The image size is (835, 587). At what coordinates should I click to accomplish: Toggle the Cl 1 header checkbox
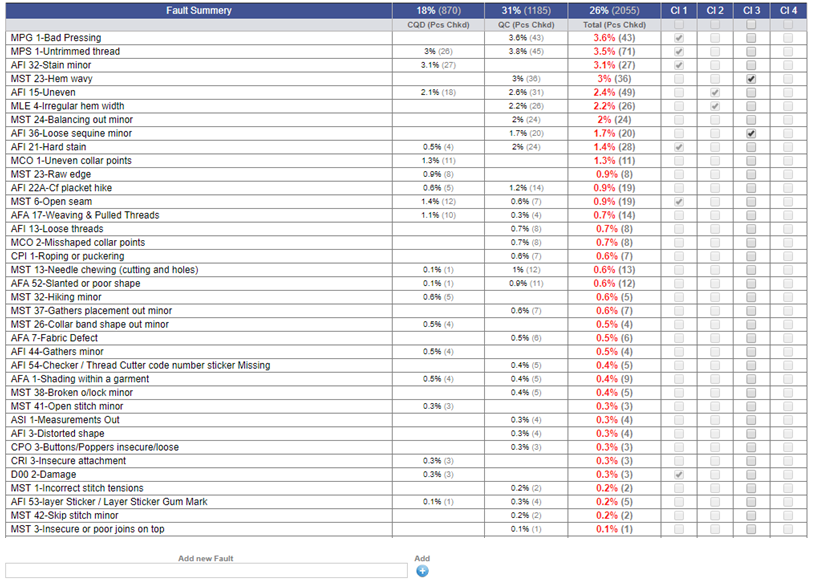pos(679,25)
